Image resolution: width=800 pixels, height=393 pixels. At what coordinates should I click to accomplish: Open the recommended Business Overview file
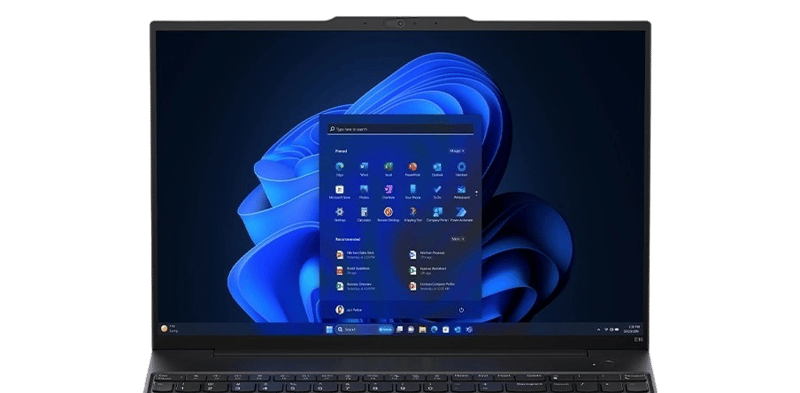(356, 286)
